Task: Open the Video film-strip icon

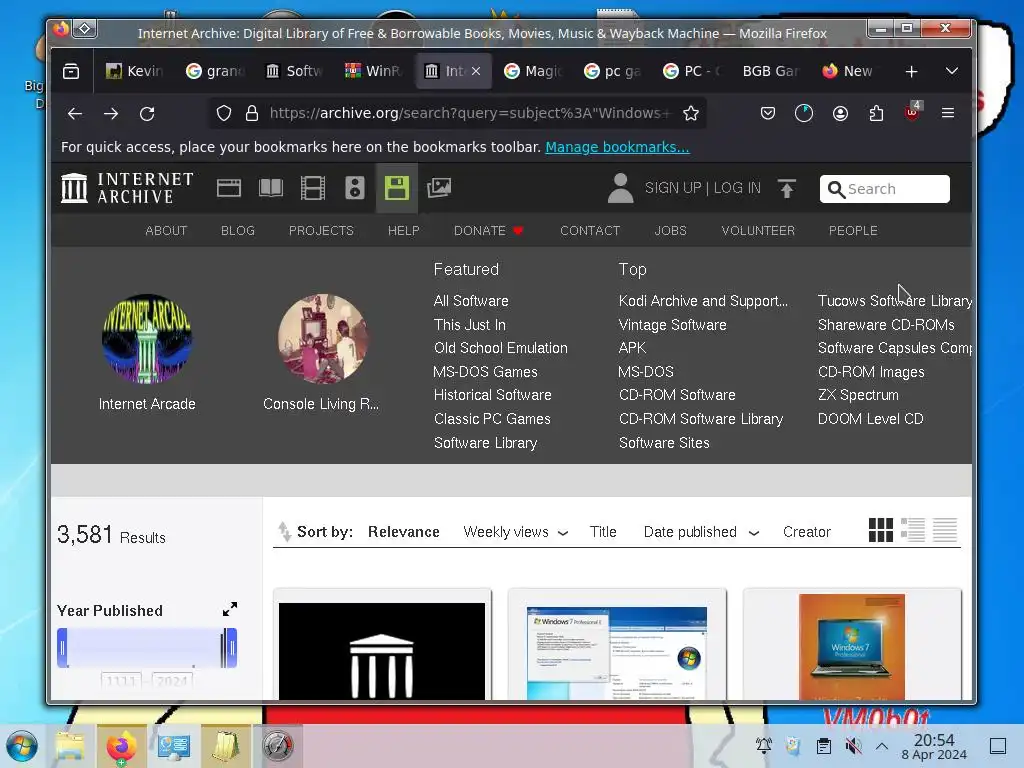Action: coord(313,188)
